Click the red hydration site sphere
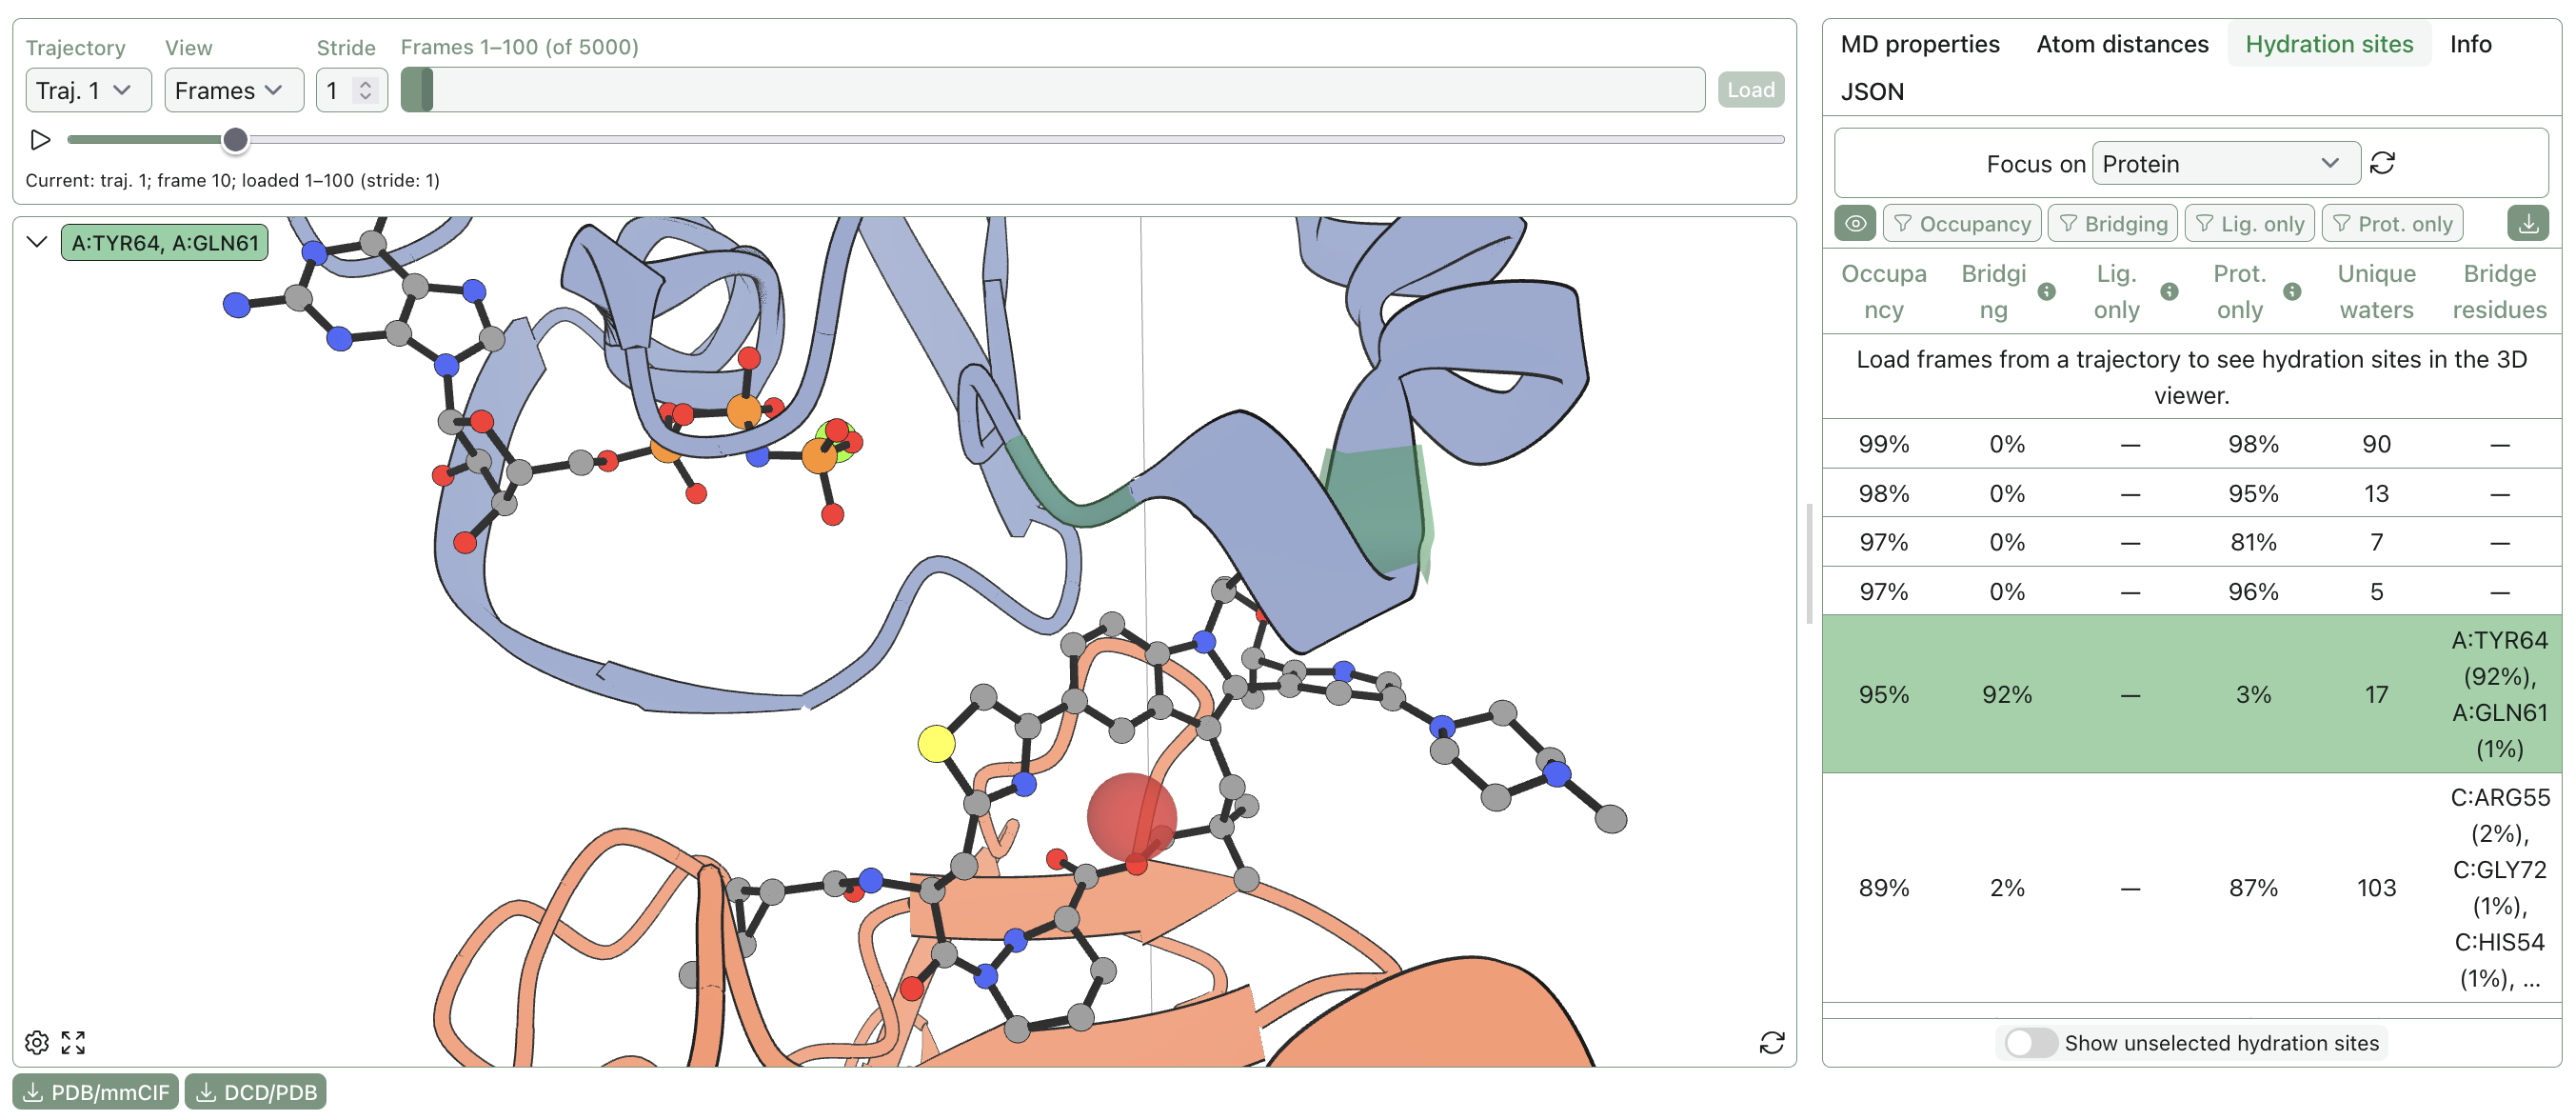Viewport: 2576px width, 1120px height. tap(1131, 817)
